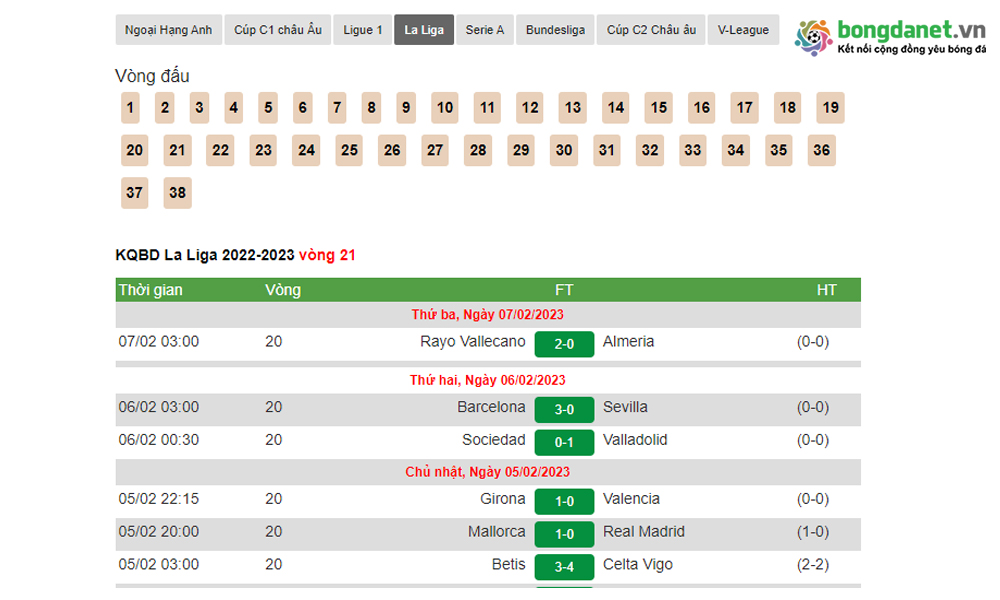Open the Celta Vigo team link
Screen dimensions: 1000x600
click(638, 565)
